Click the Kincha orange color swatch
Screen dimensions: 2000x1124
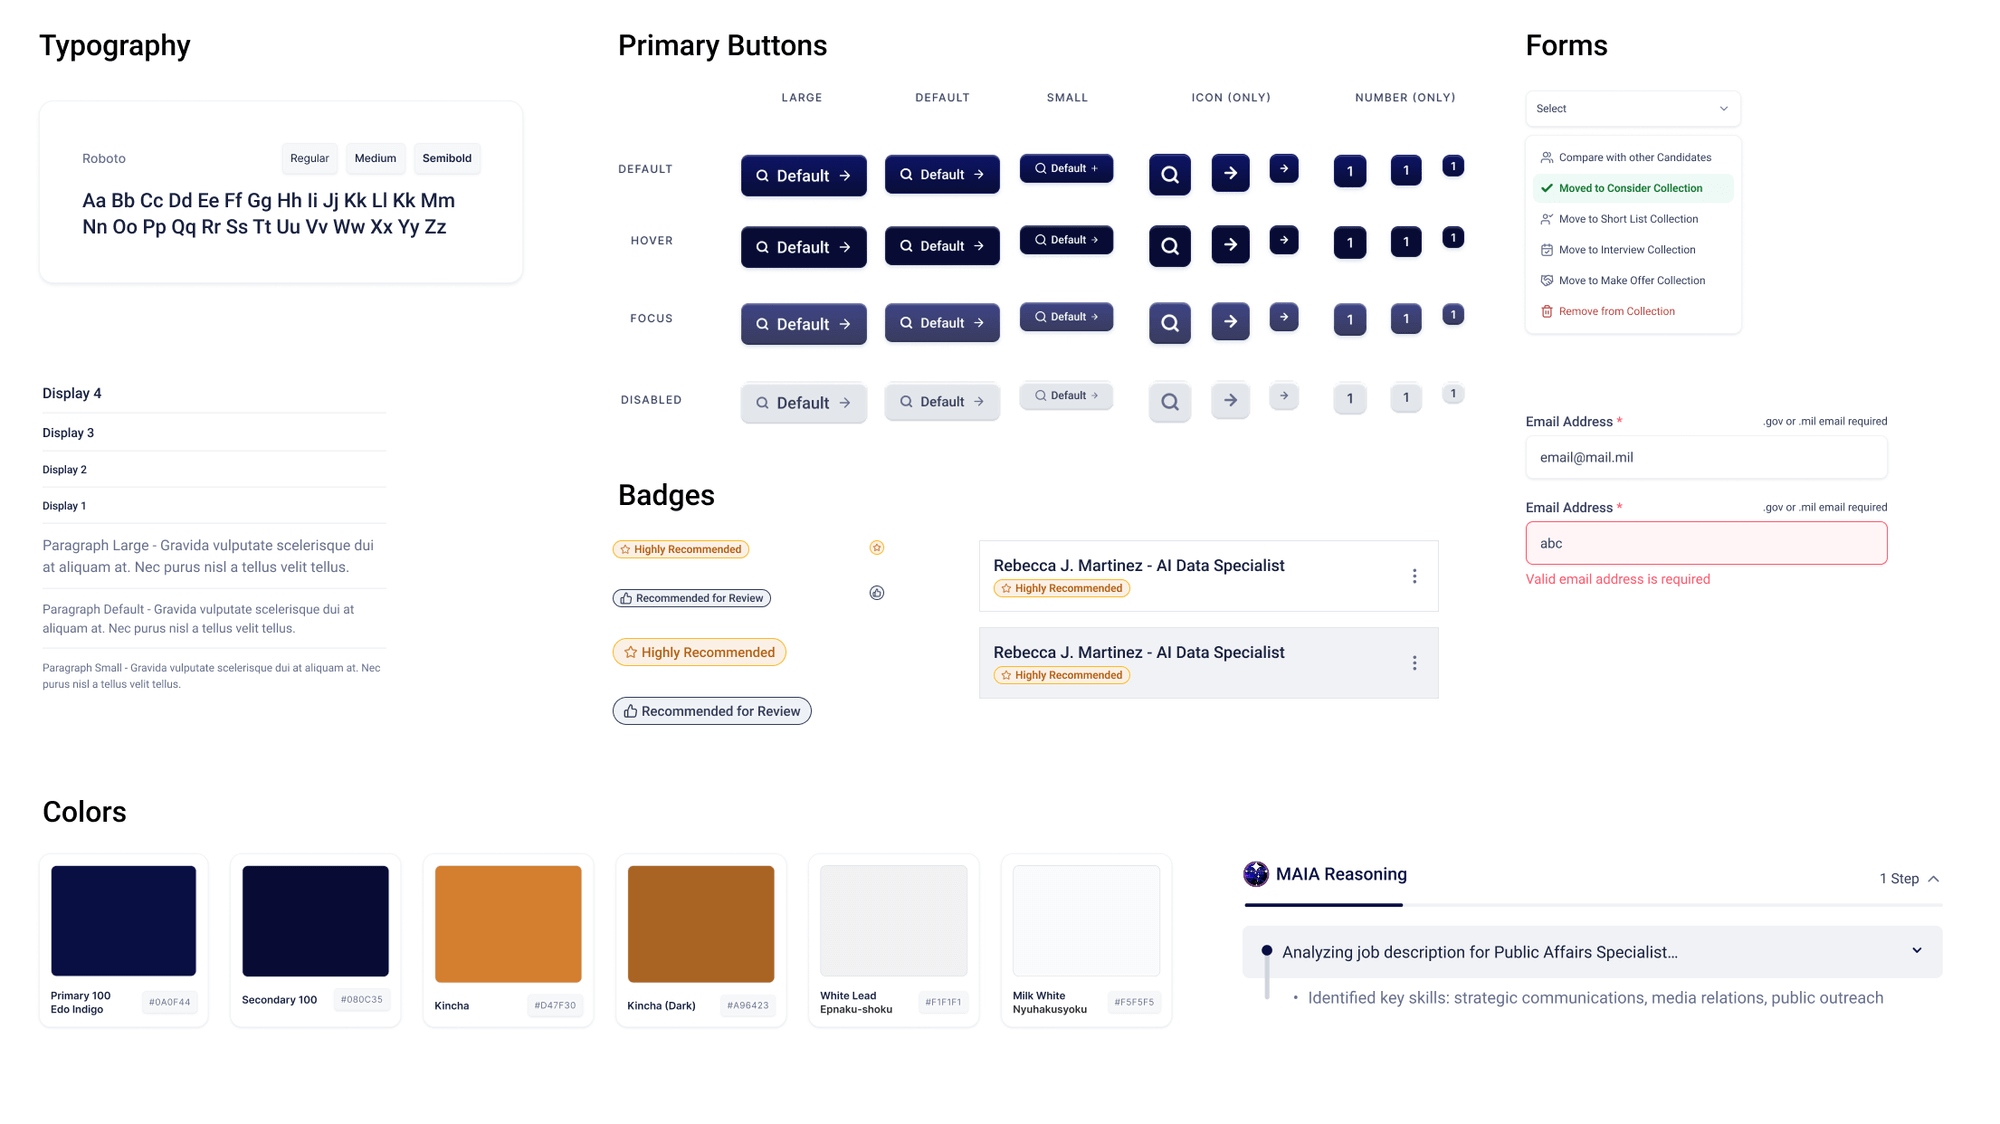(x=508, y=924)
